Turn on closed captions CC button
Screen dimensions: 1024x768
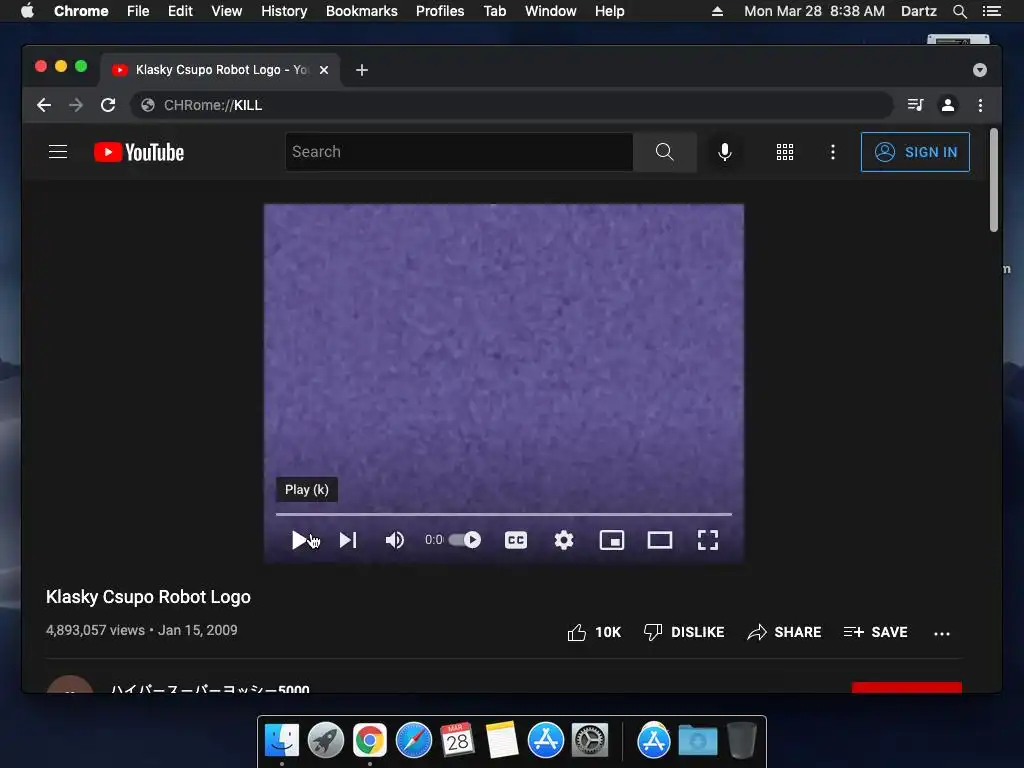pyautogui.click(x=516, y=540)
